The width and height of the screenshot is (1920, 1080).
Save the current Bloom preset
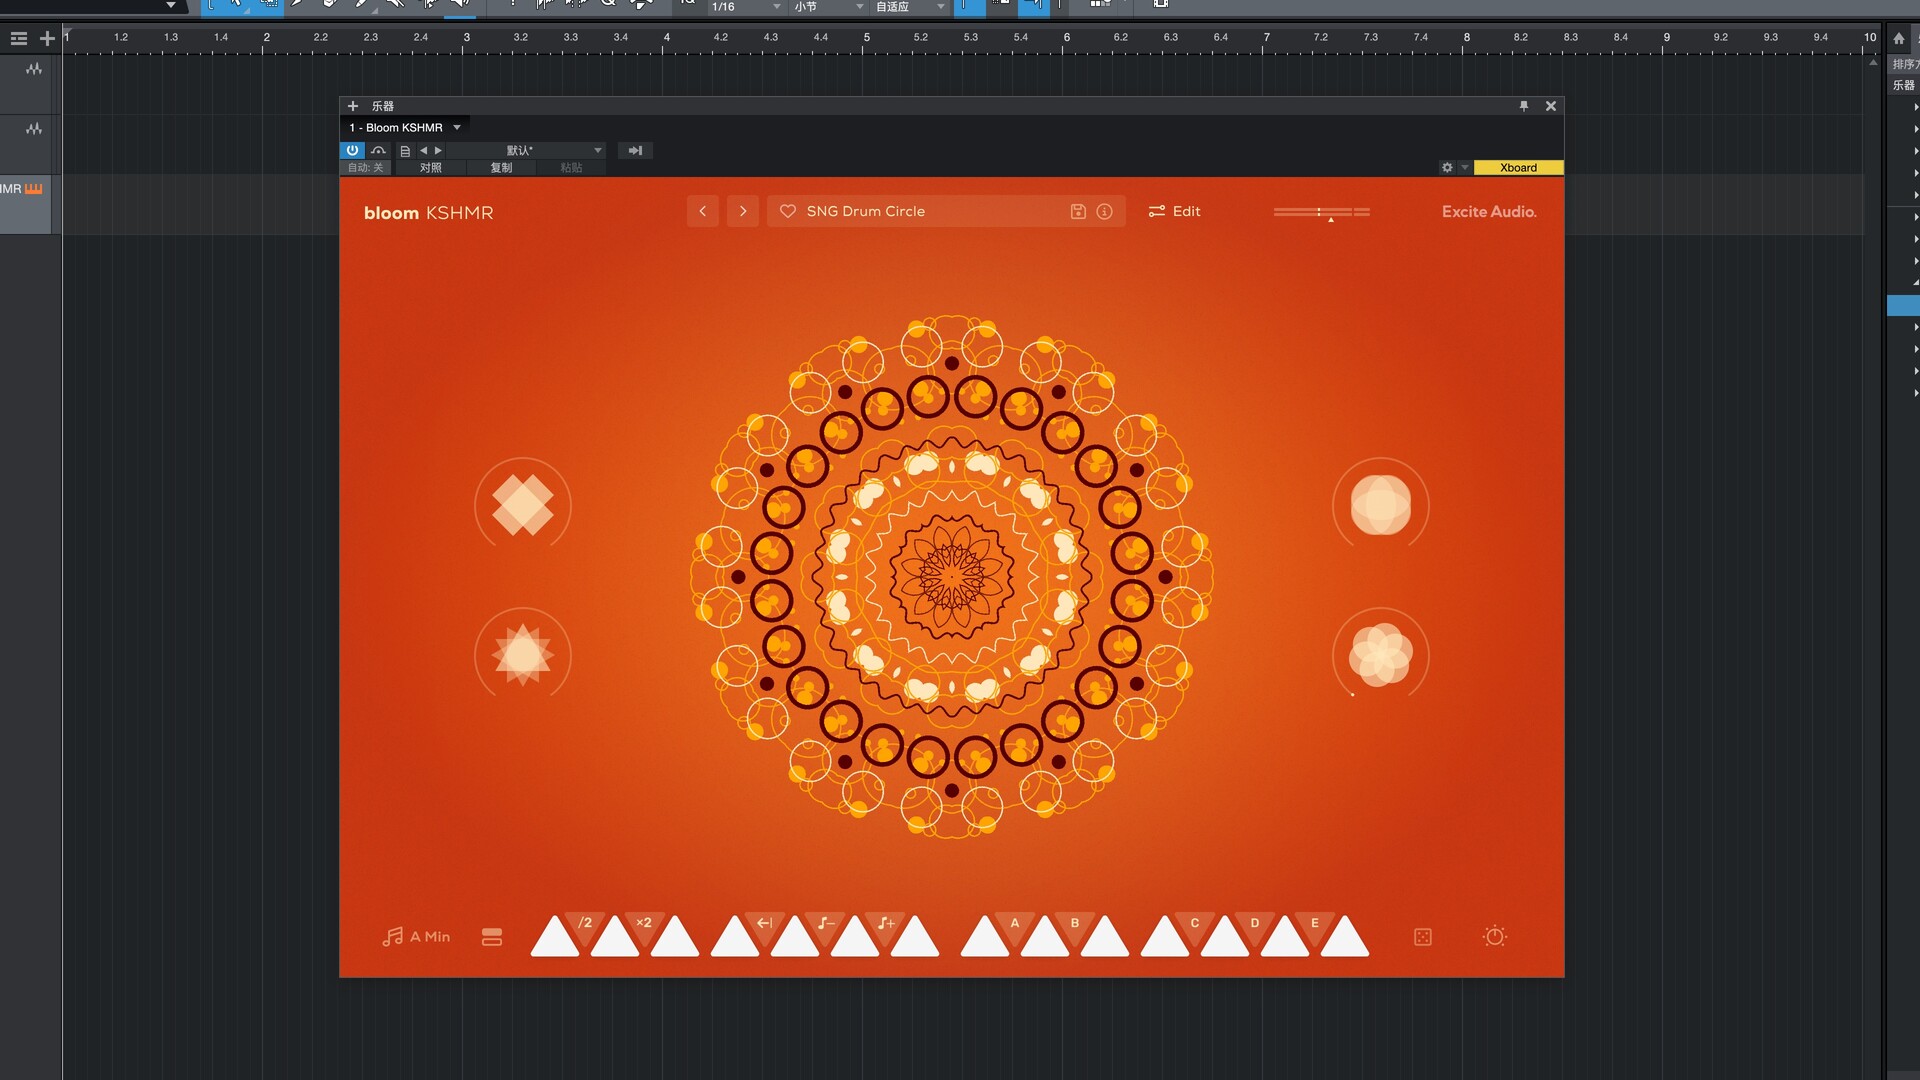coord(1078,211)
